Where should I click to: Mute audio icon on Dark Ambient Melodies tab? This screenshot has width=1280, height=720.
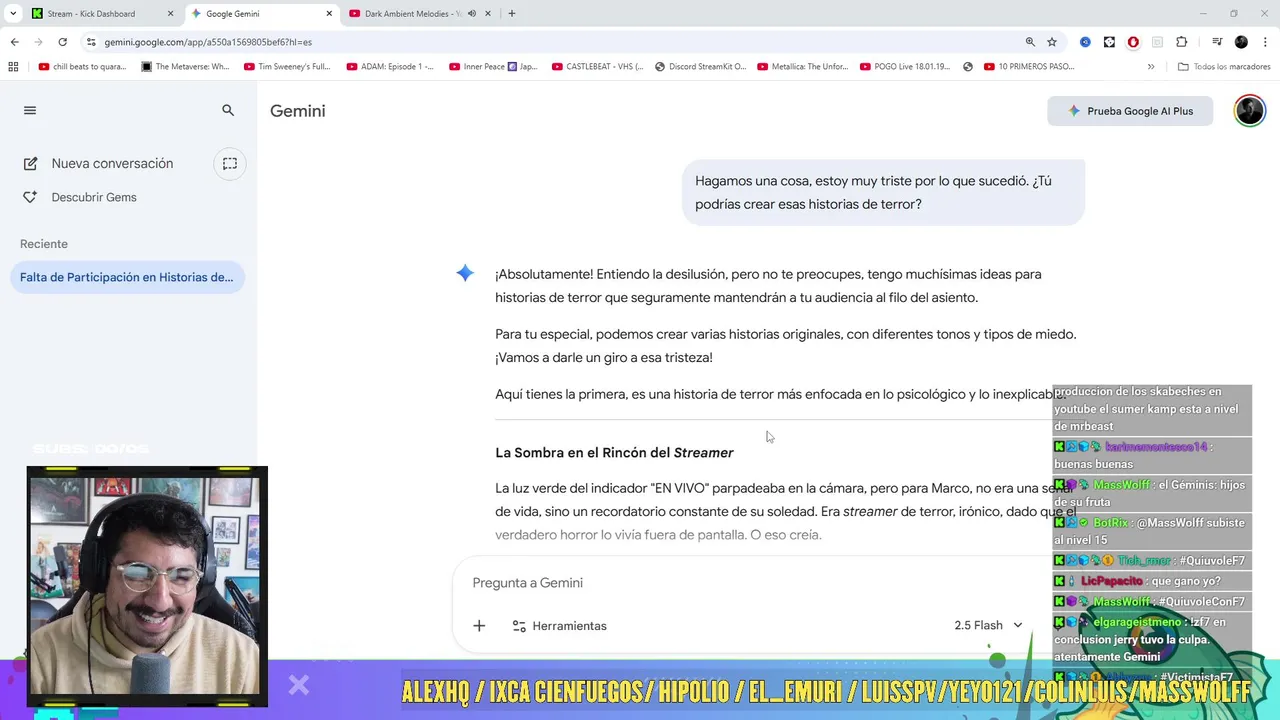point(471,14)
